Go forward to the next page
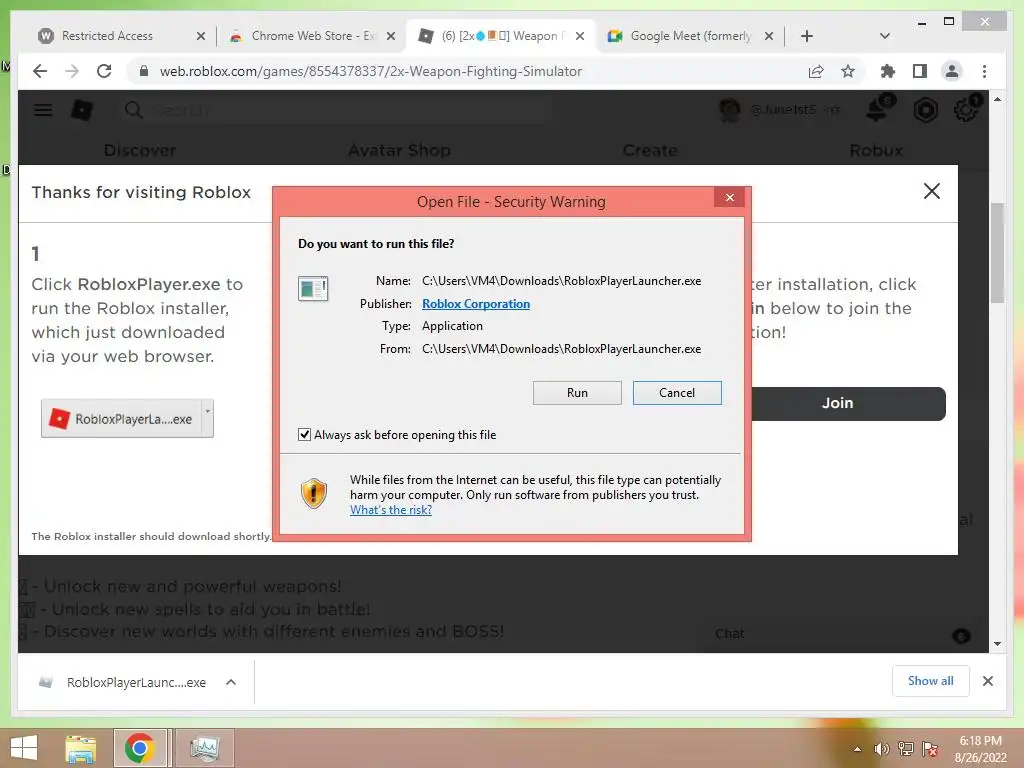This screenshot has width=1024, height=768. pos(72,71)
